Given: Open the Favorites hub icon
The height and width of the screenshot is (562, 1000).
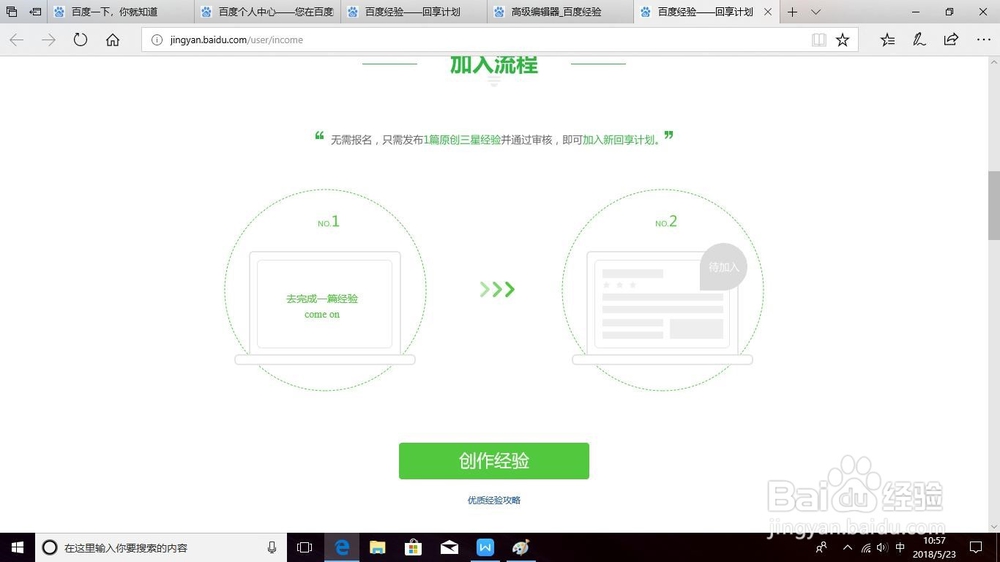Looking at the screenshot, I should coord(887,40).
